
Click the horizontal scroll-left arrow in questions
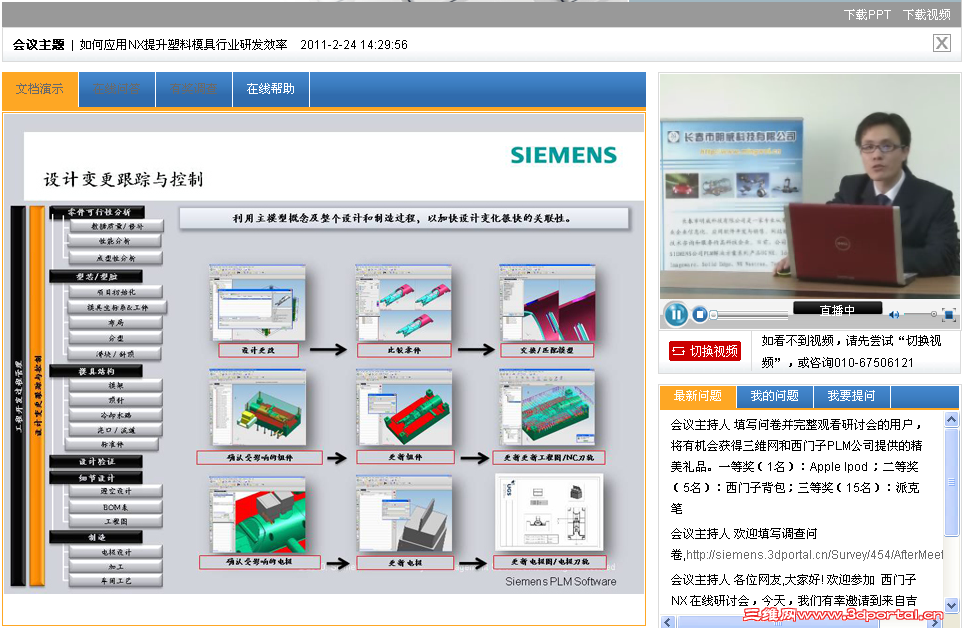click(x=668, y=622)
